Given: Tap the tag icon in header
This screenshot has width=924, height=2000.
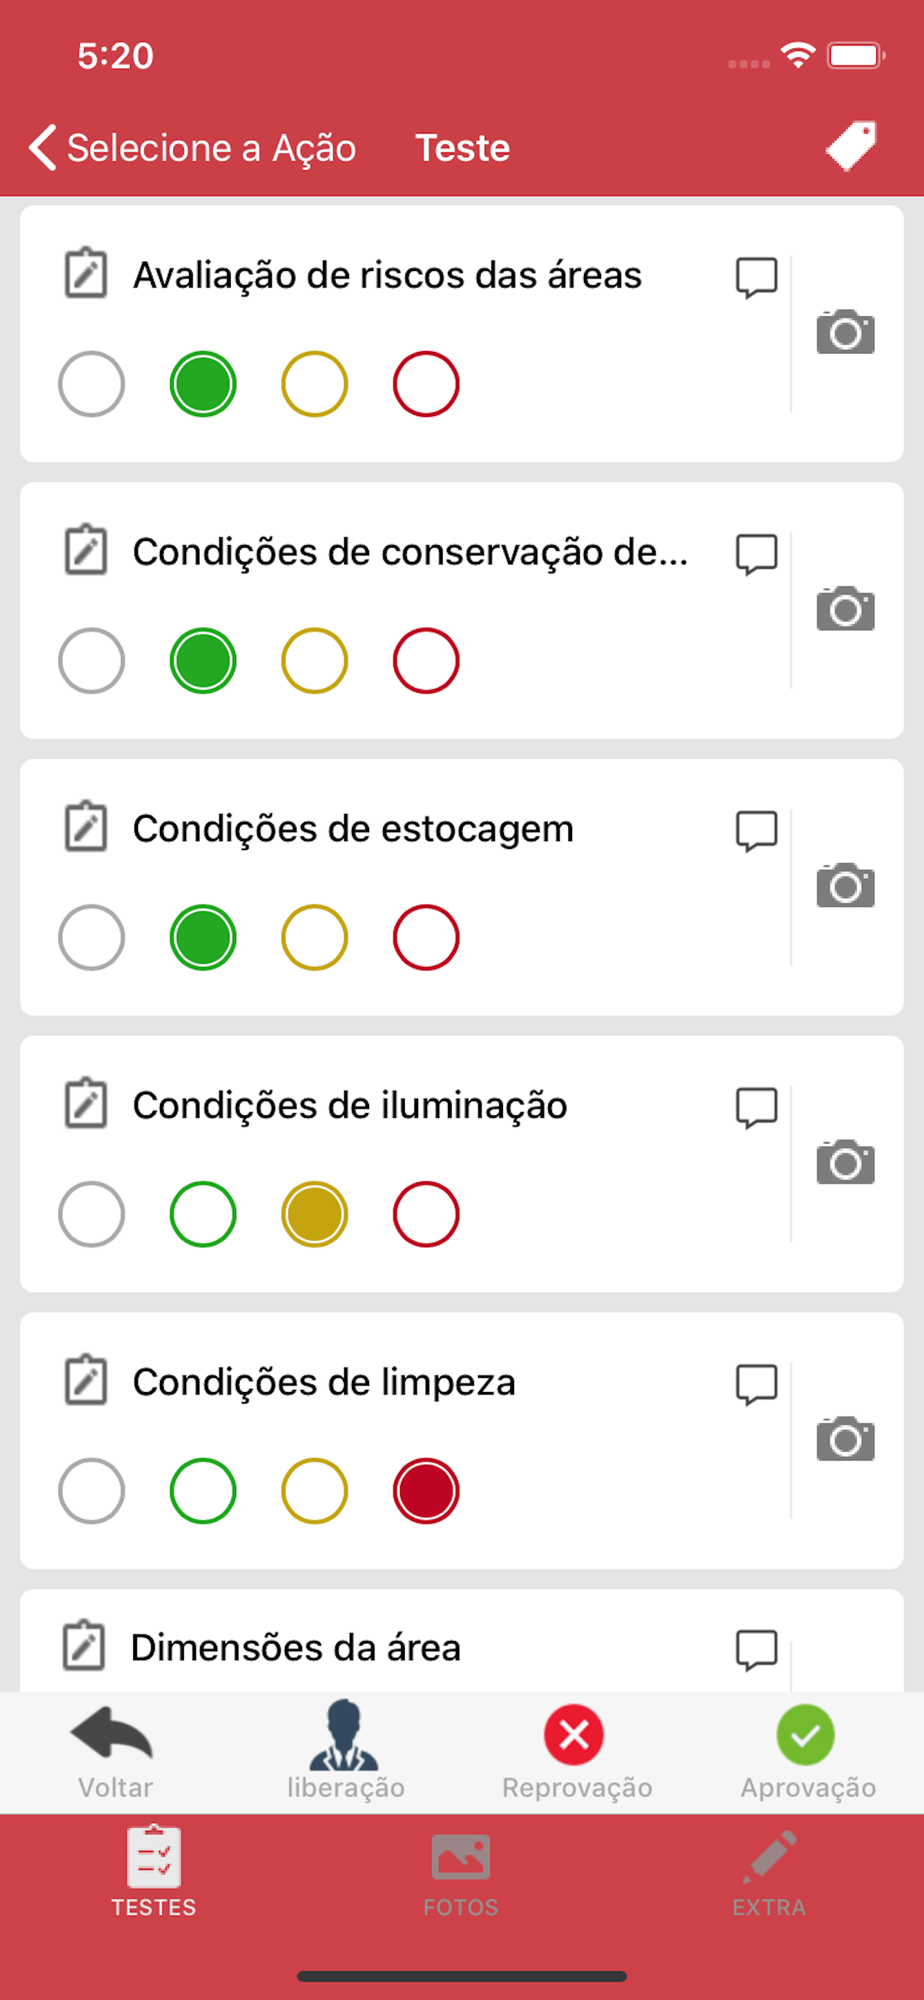Looking at the screenshot, I should [x=851, y=146].
